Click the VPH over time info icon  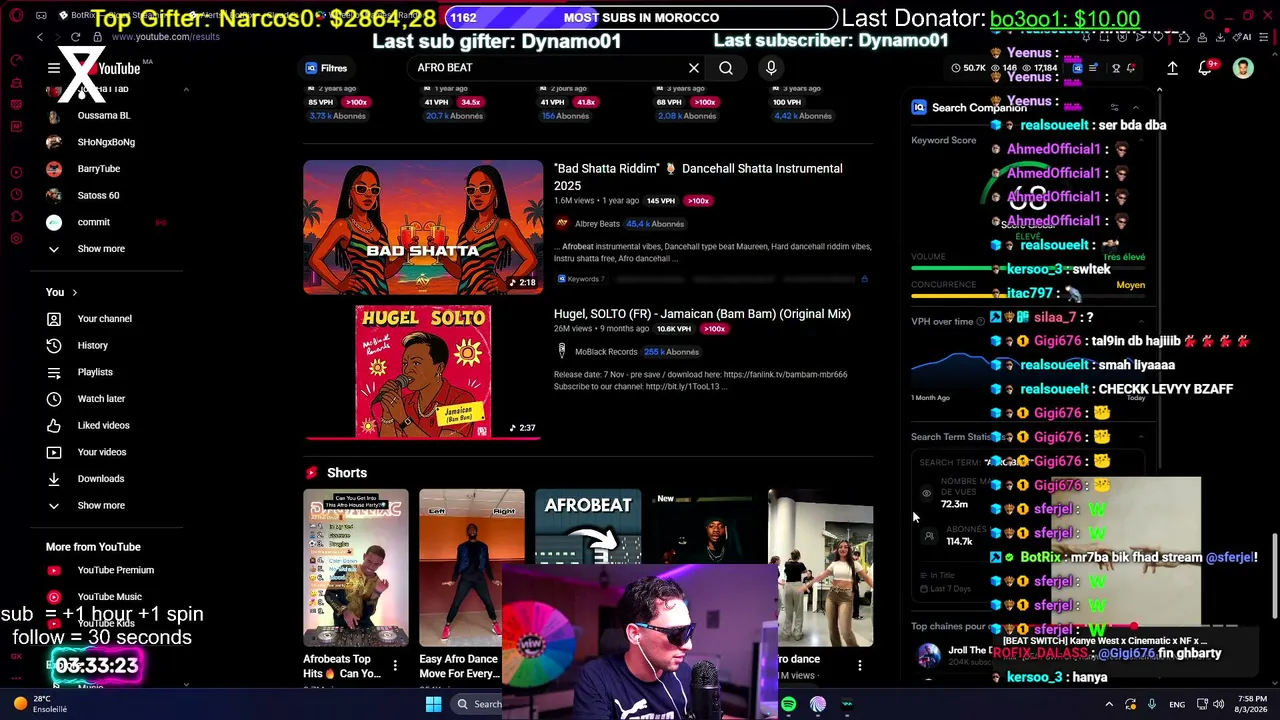(x=980, y=322)
